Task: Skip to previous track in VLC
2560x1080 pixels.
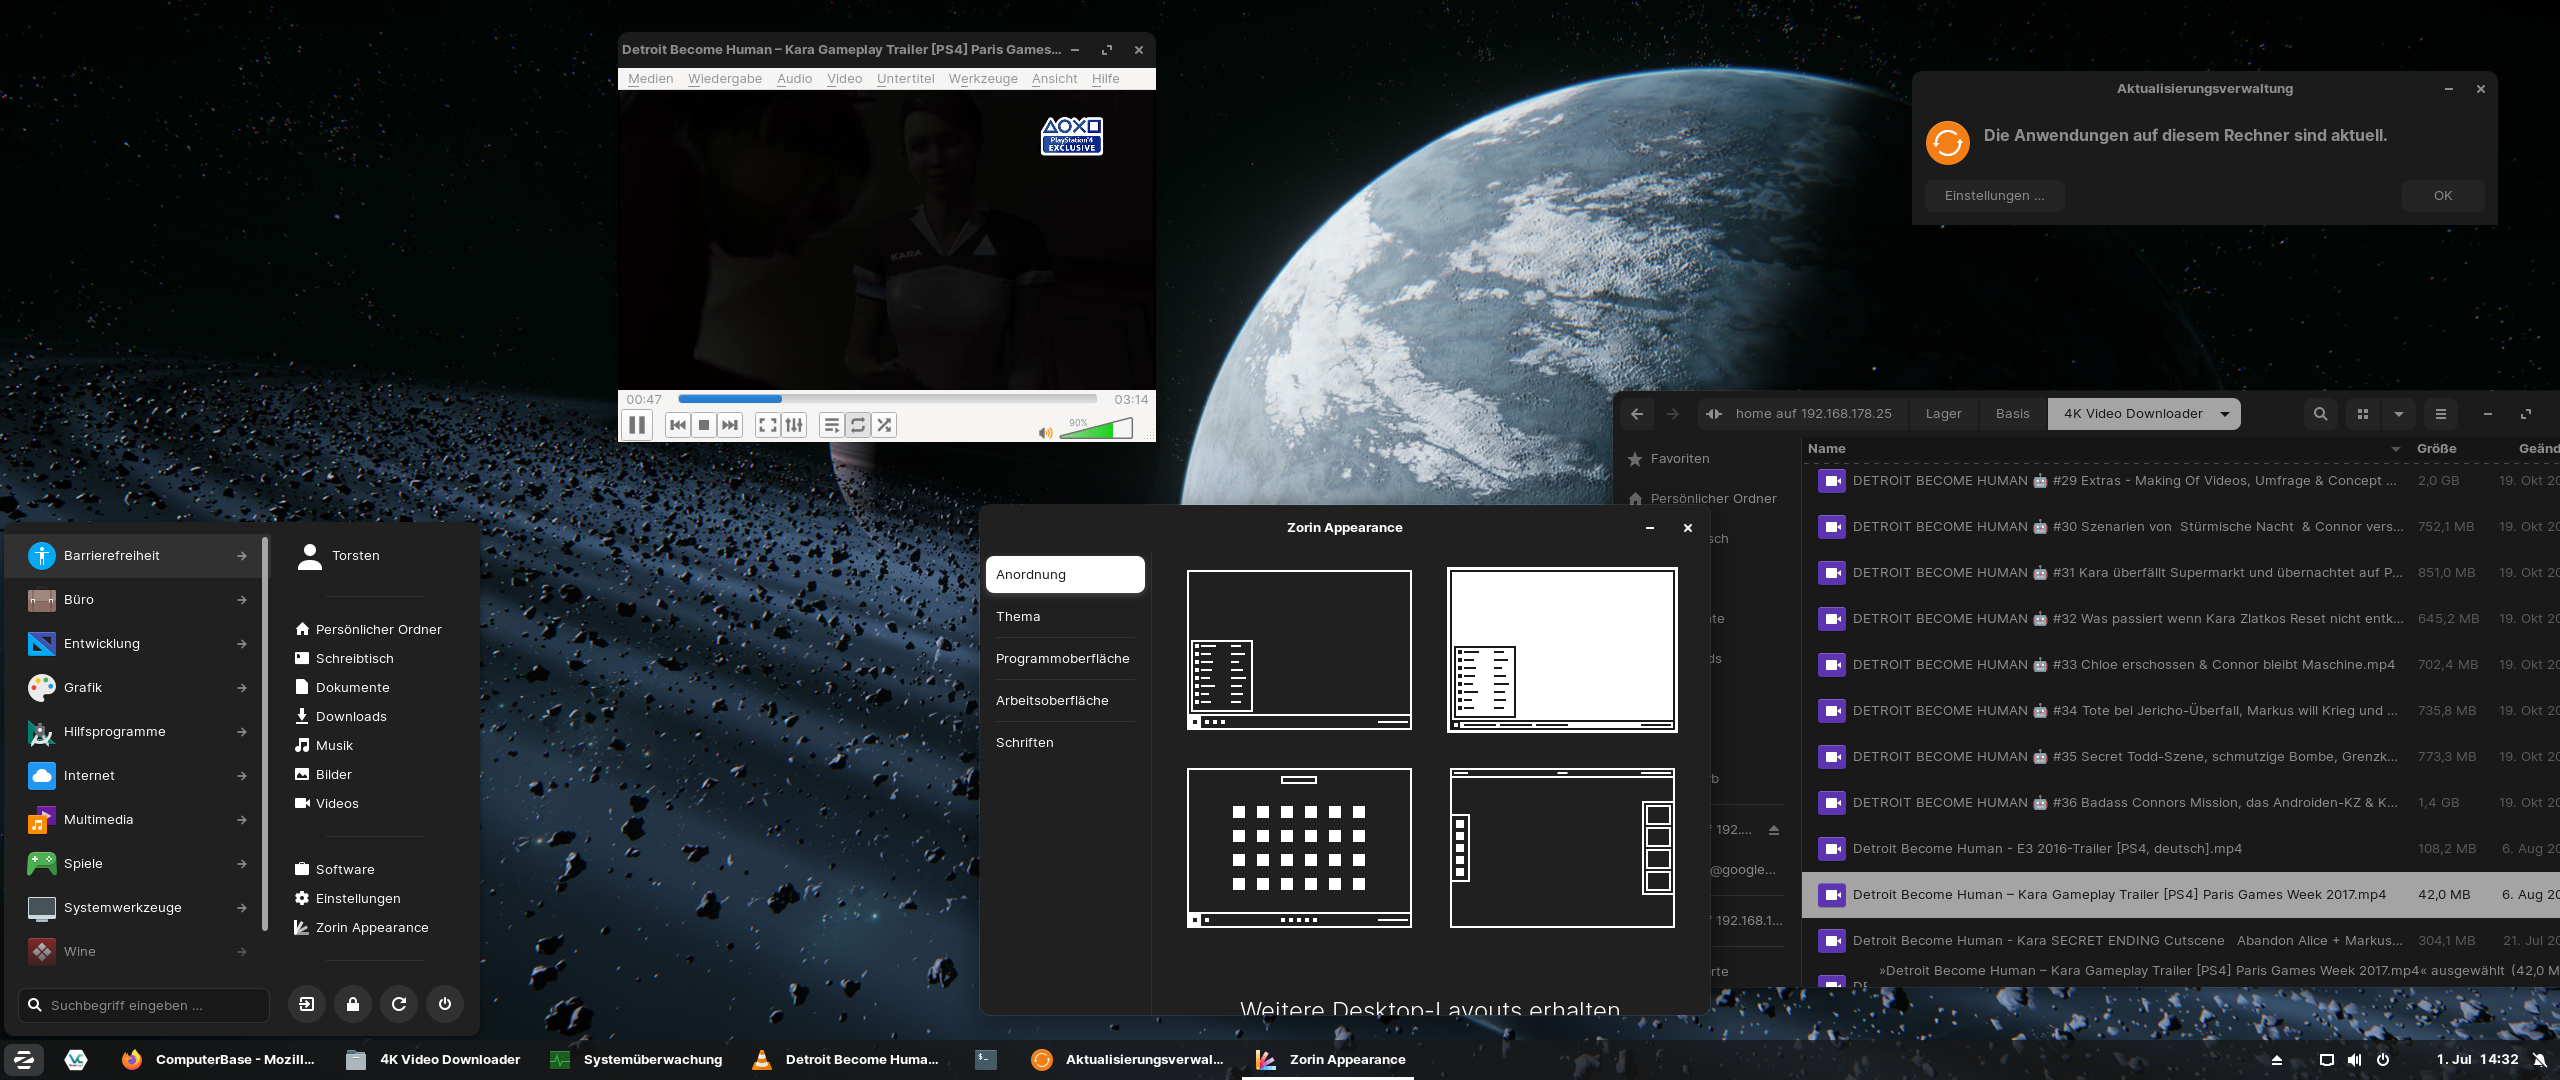Action: pos(678,425)
